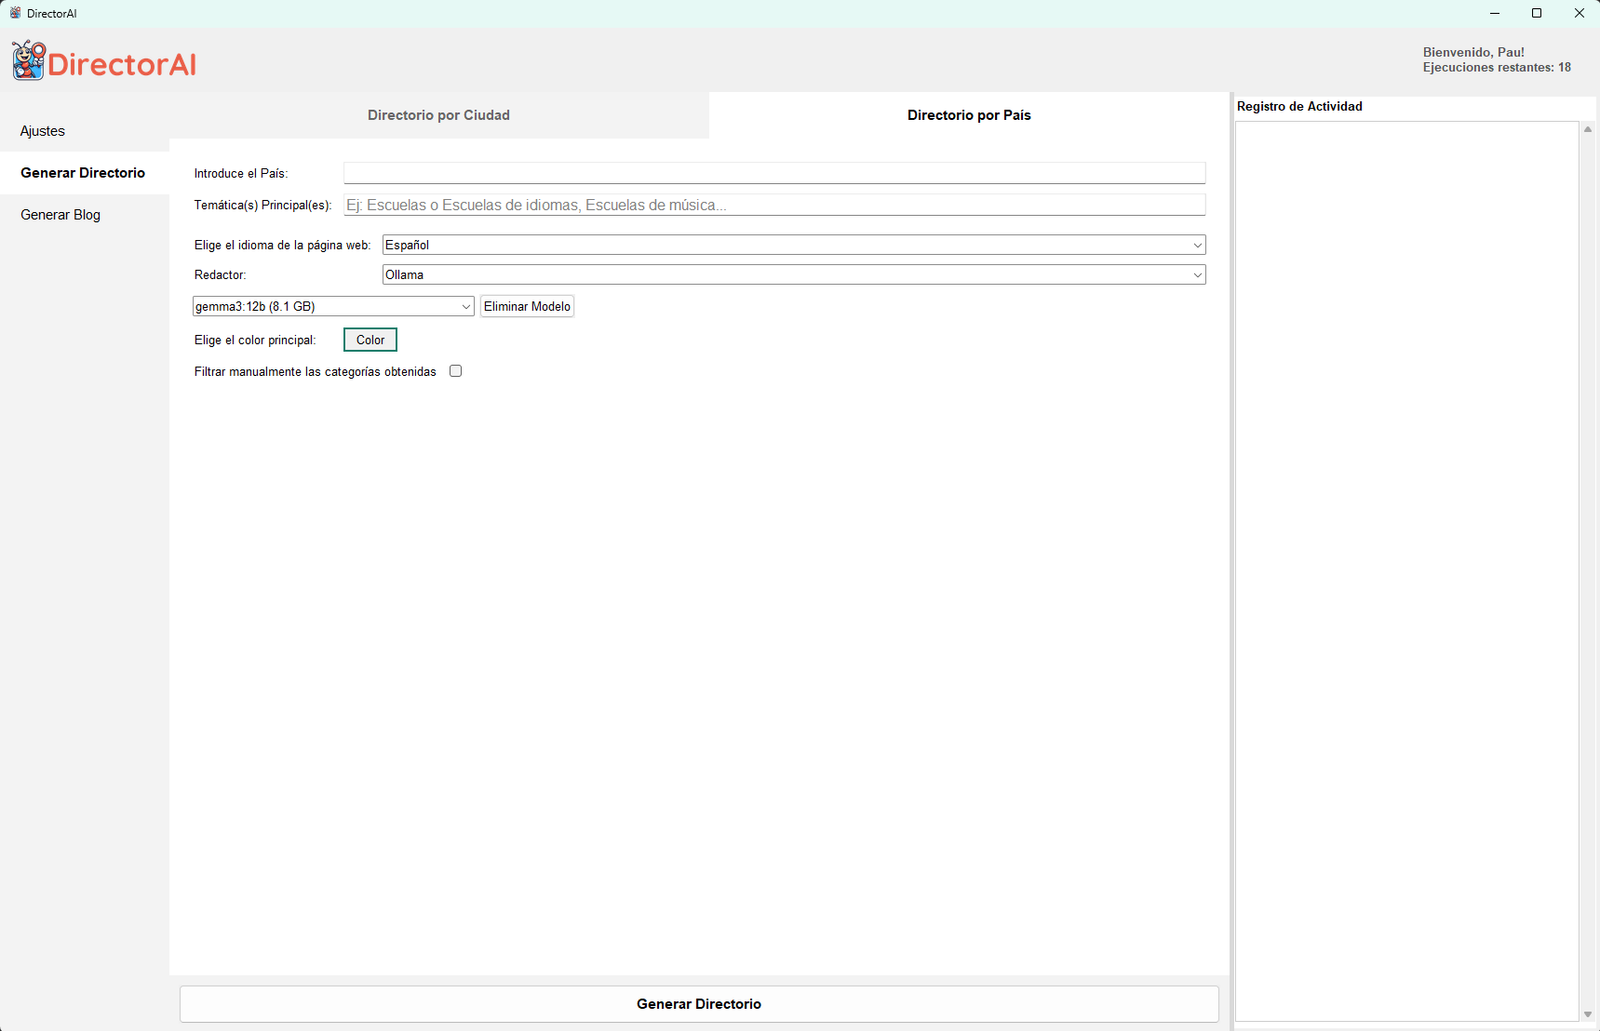The height and width of the screenshot is (1031, 1600).
Task: Click the DirectorAI mascot logo in the header
Action: [29, 61]
